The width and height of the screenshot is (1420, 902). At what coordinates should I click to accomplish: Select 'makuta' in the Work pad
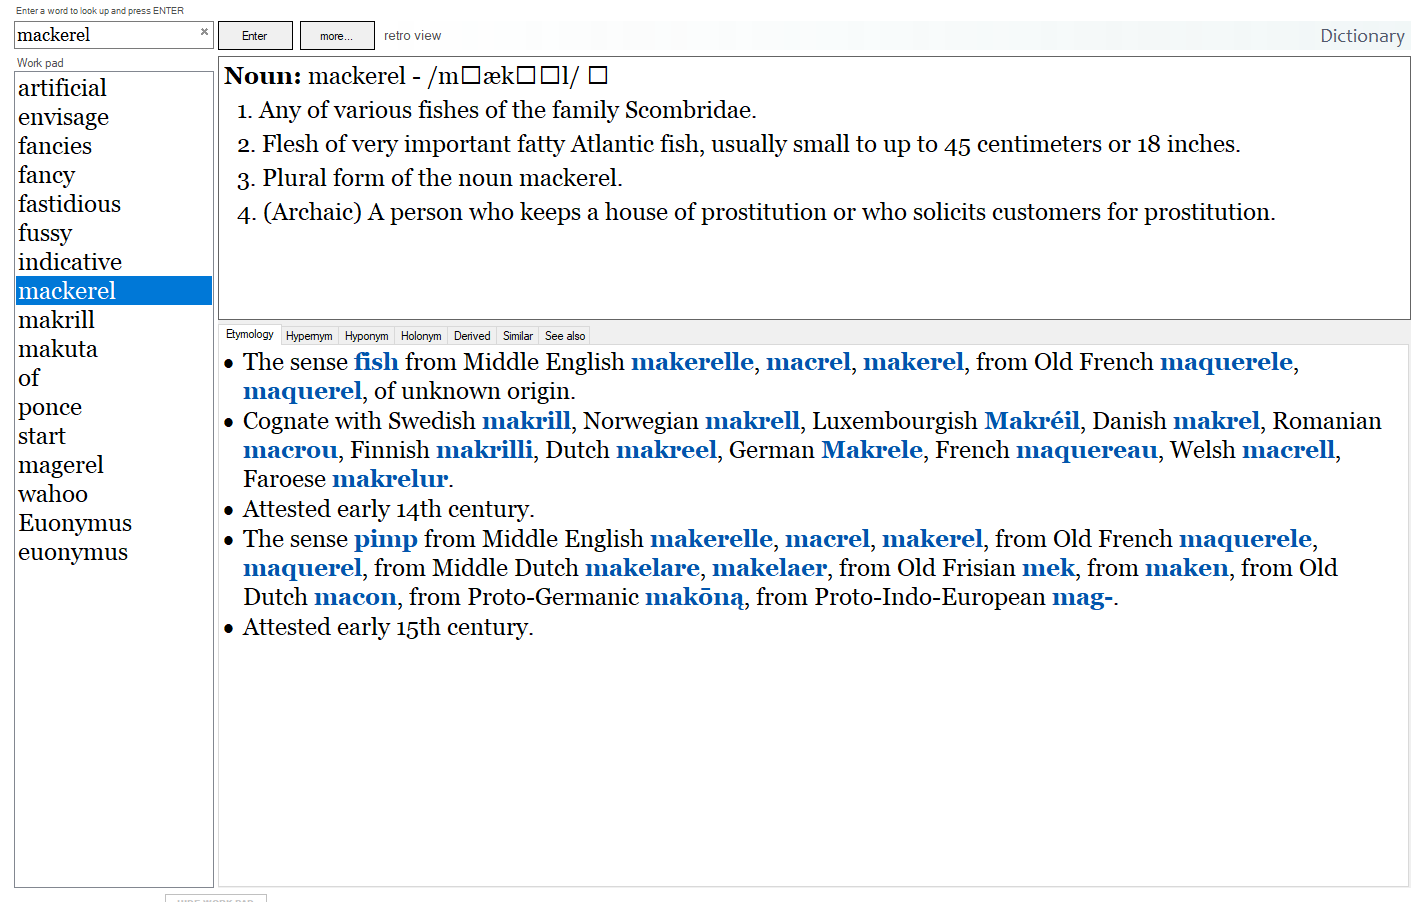coord(114,349)
